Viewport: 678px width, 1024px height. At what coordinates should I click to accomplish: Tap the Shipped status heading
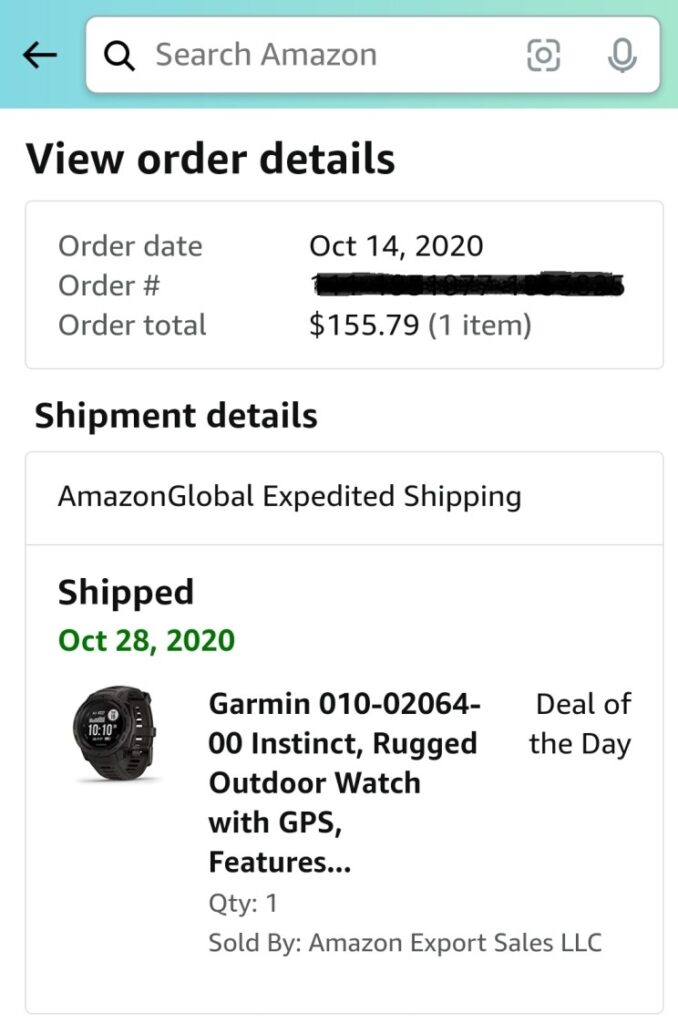point(126,592)
